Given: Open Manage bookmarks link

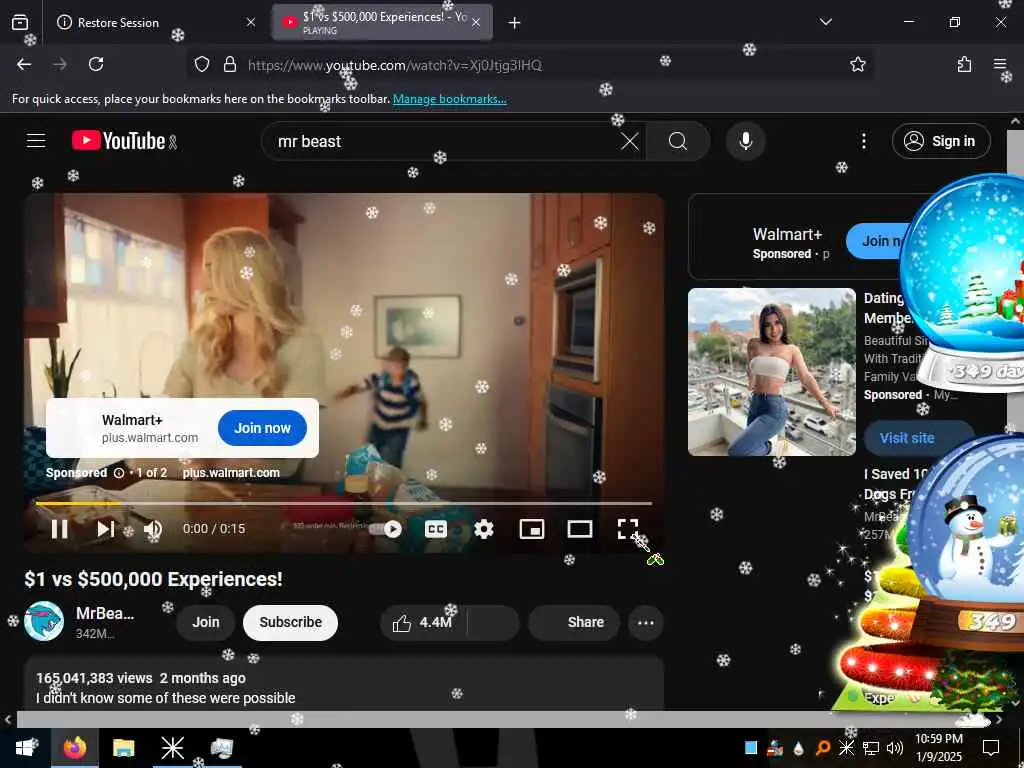Looking at the screenshot, I should click(x=449, y=99).
